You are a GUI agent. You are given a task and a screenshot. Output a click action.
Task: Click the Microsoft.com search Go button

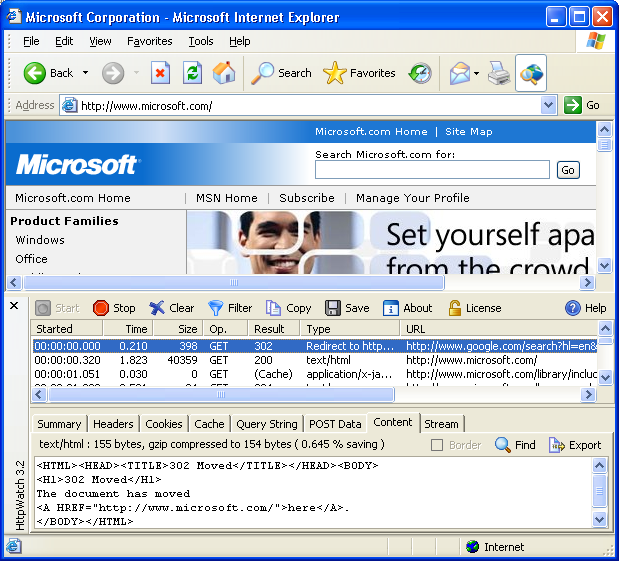[568, 170]
